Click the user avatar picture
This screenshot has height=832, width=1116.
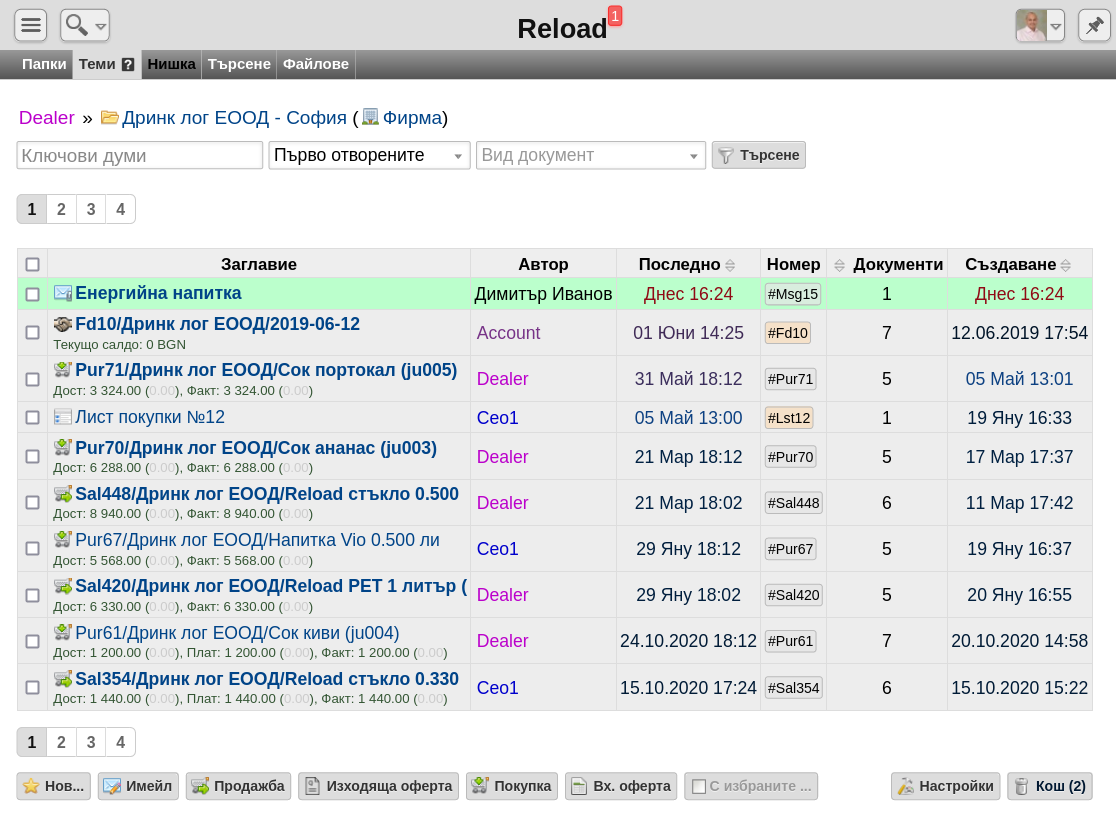click(1031, 26)
